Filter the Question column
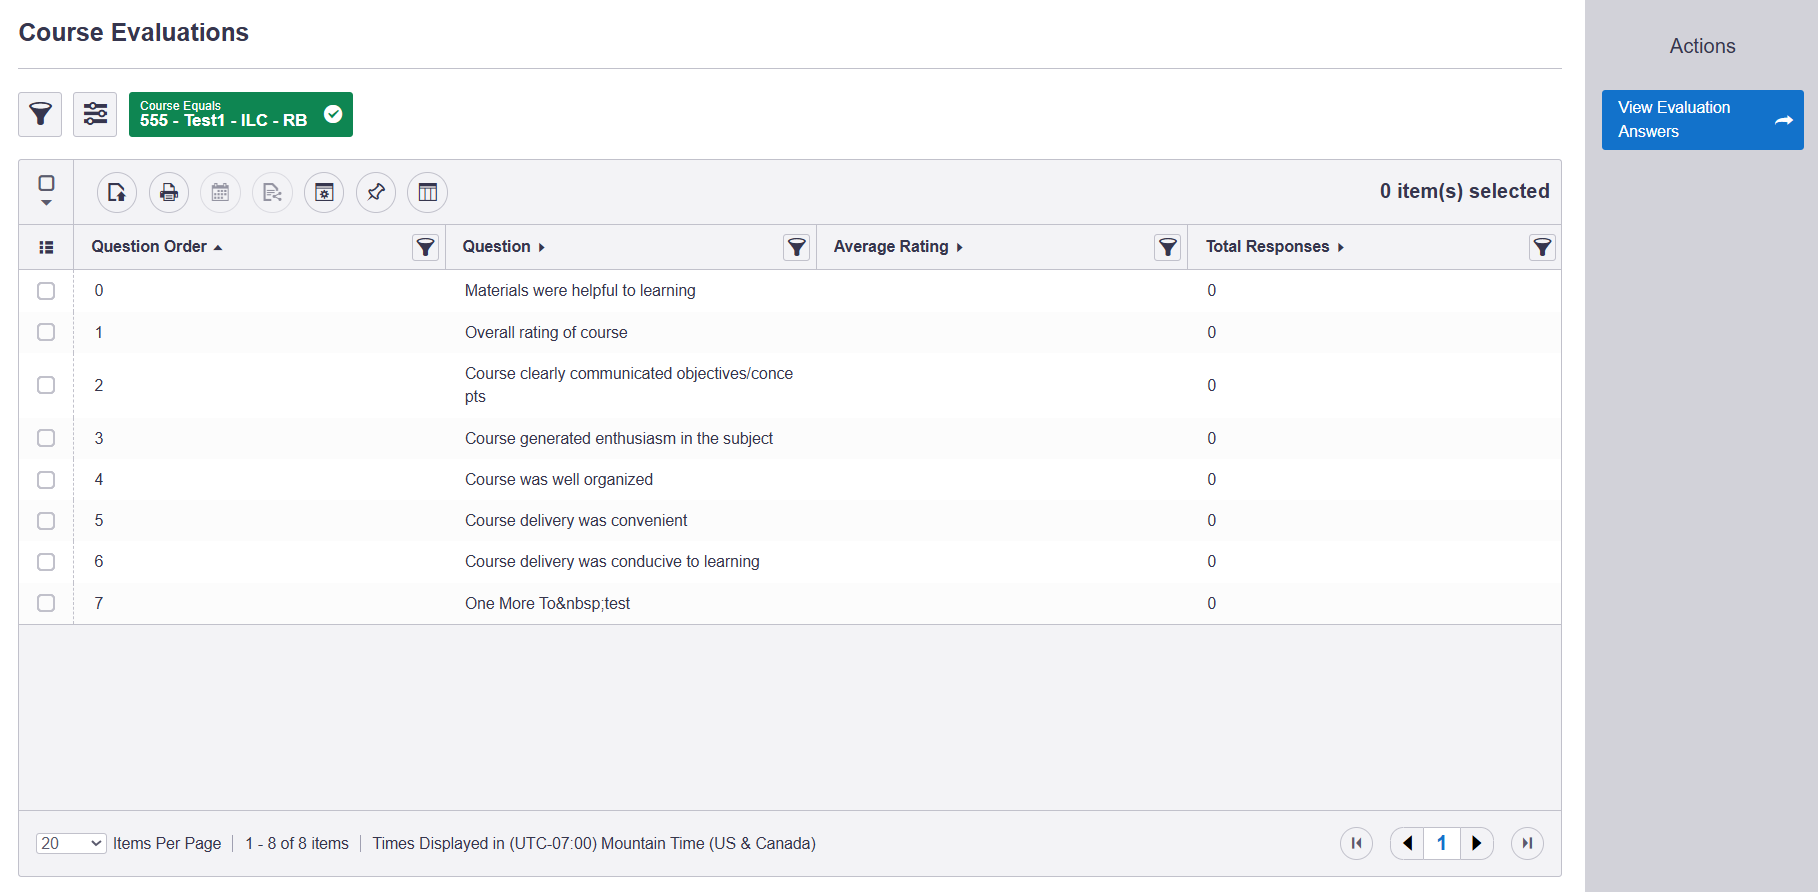Screen dimensions: 1818x892 click(x=797, y=247)
